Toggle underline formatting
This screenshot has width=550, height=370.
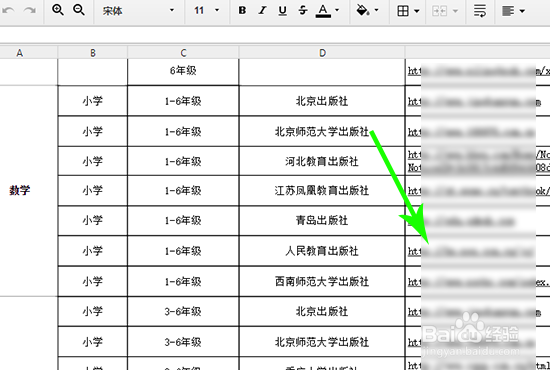click(x=282, y=11)
